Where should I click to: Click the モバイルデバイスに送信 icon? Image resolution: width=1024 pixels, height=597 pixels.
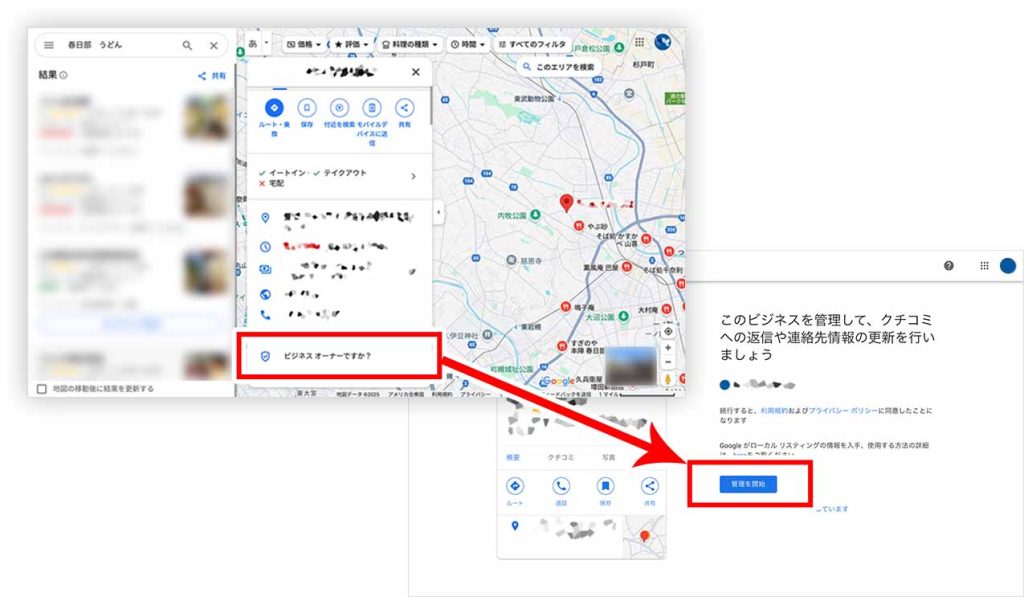click(x=372, y=108)
